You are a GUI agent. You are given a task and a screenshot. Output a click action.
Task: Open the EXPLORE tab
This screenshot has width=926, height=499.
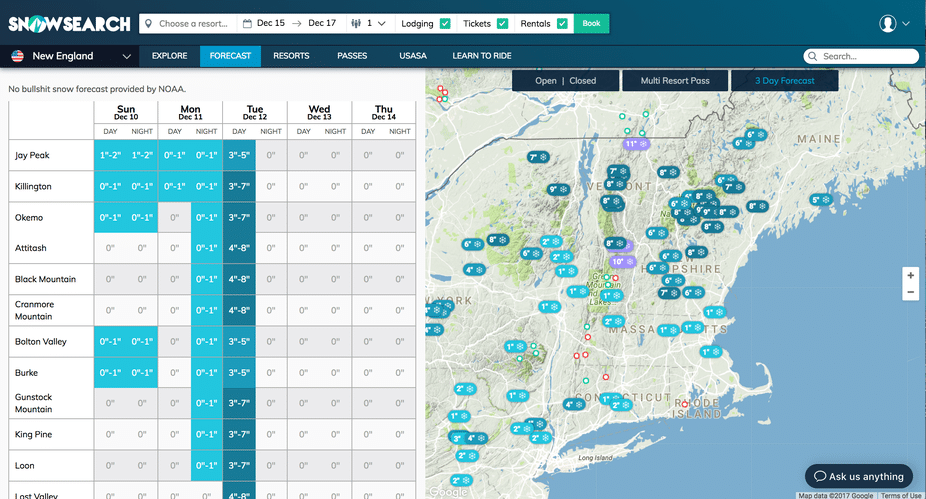click(169, 56)
